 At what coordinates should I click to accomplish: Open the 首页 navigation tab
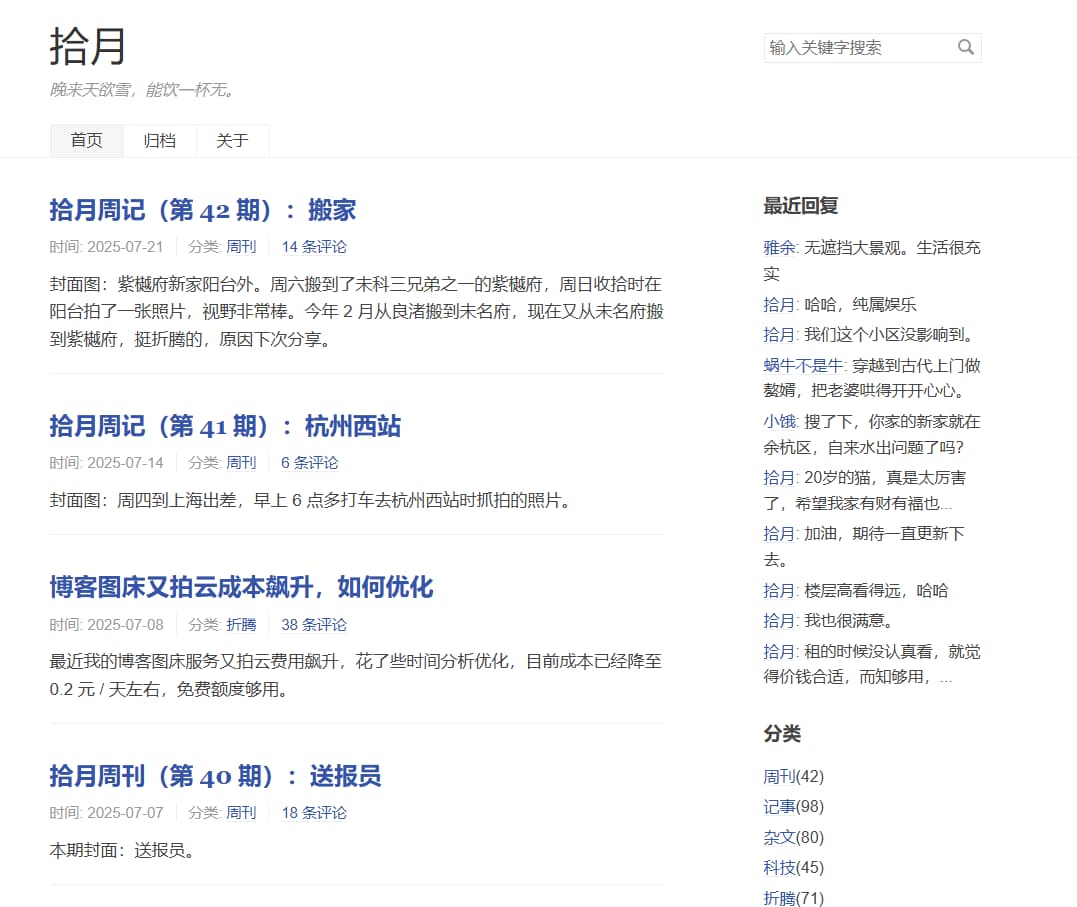[x=87, y=141]
